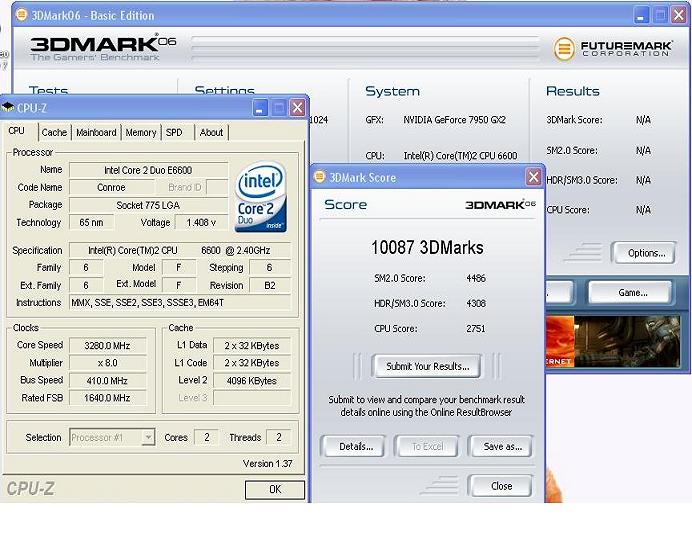
Task: Close the CPU-Z window
Action: [298, 108]
